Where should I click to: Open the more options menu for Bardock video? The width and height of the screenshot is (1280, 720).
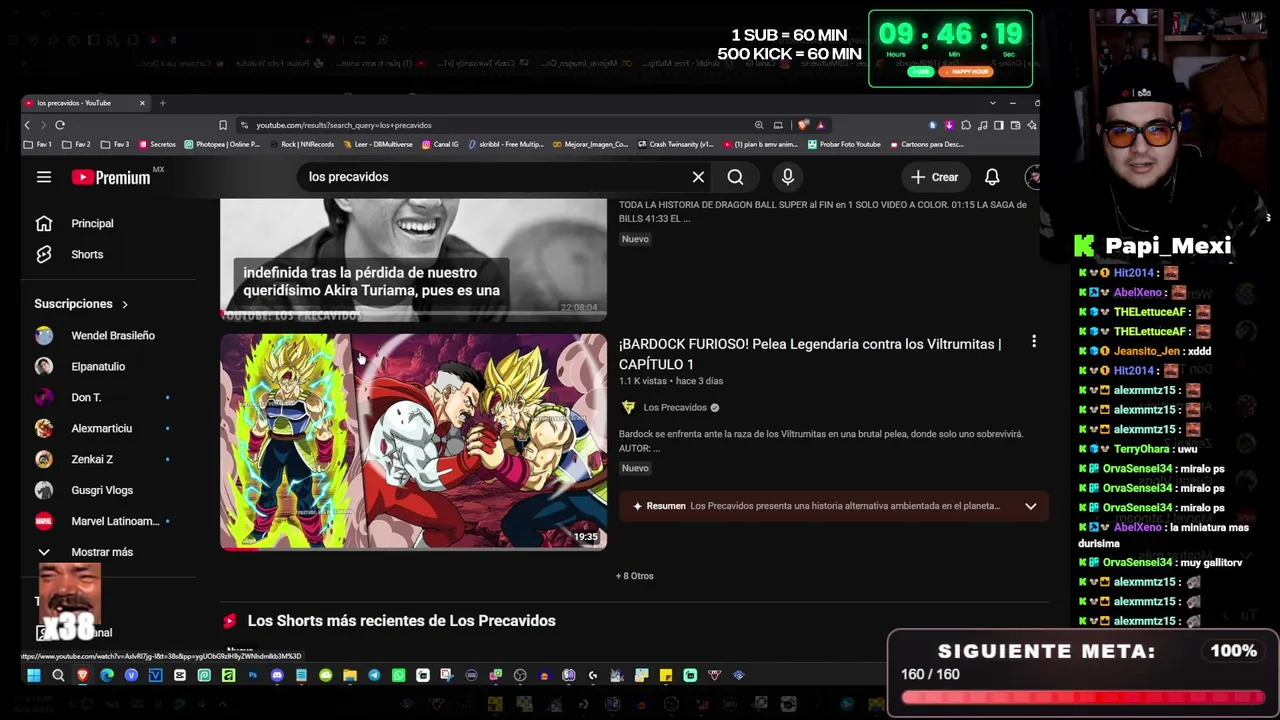click(1034, 342)
